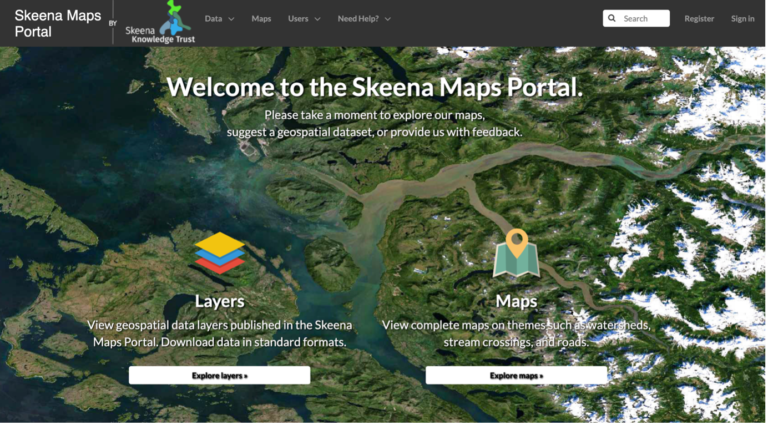Click the Sign in link
Image resolution: width=768 pixels, height=425 pixels.
[743, 19]
